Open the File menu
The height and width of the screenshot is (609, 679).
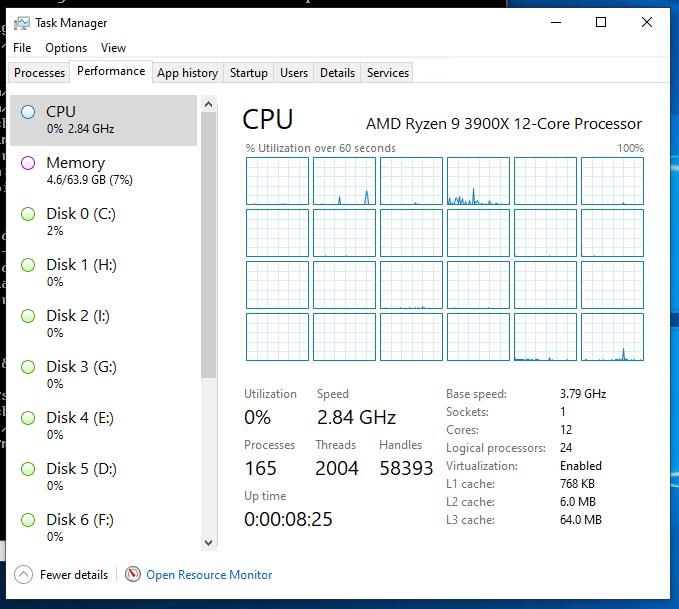tap(22, 48)
